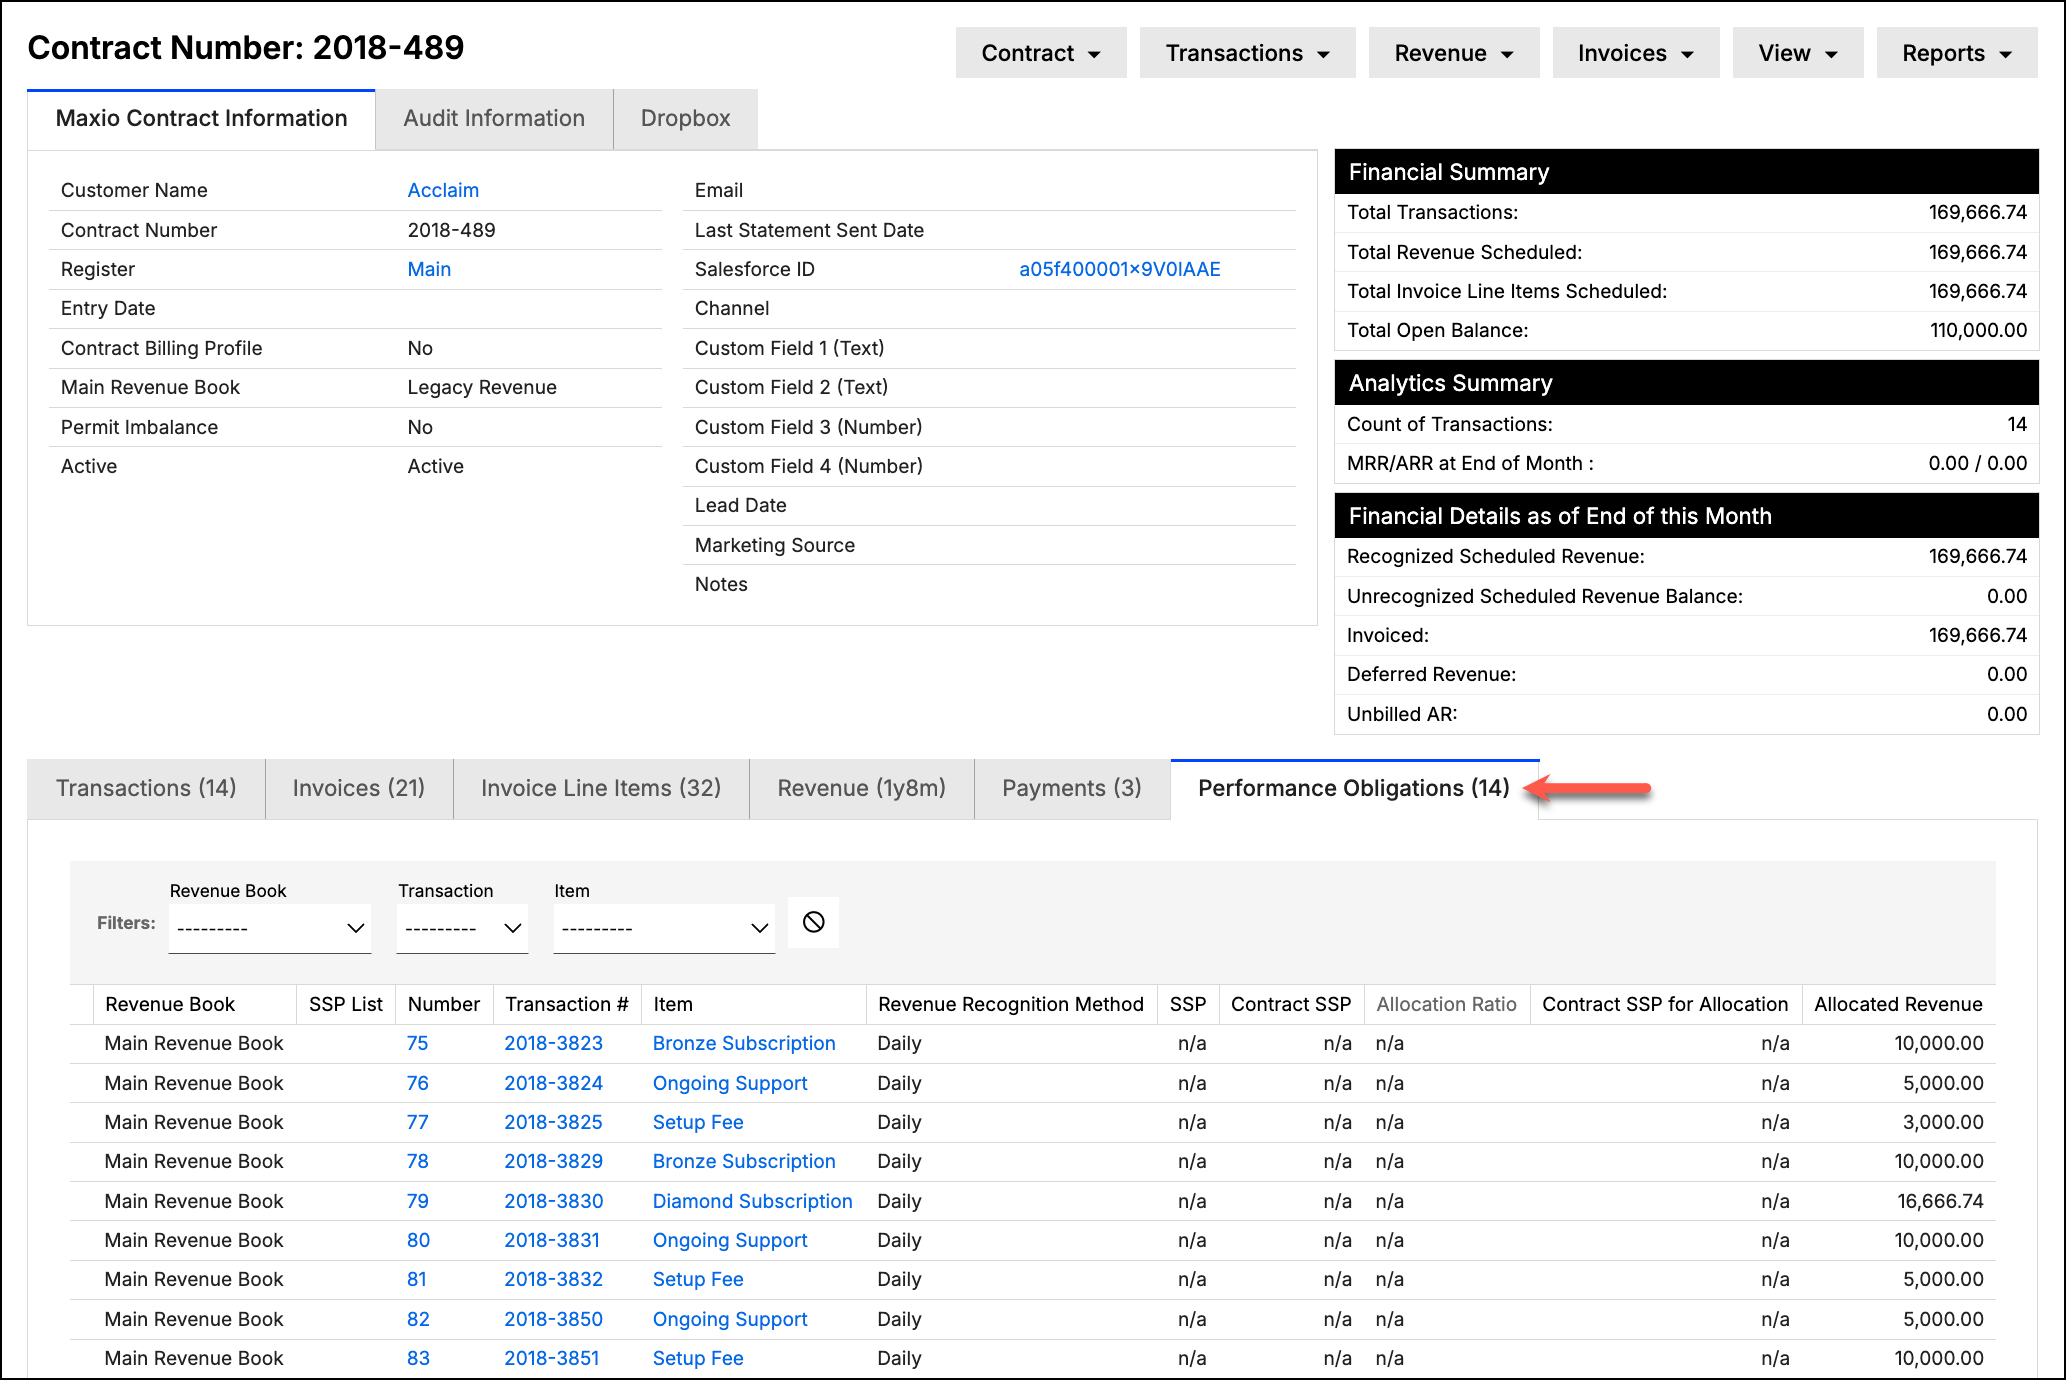Open transaction 2018-3850 link
The height and width of the screenshot is (1380, 2066).
click(553, 1319)
